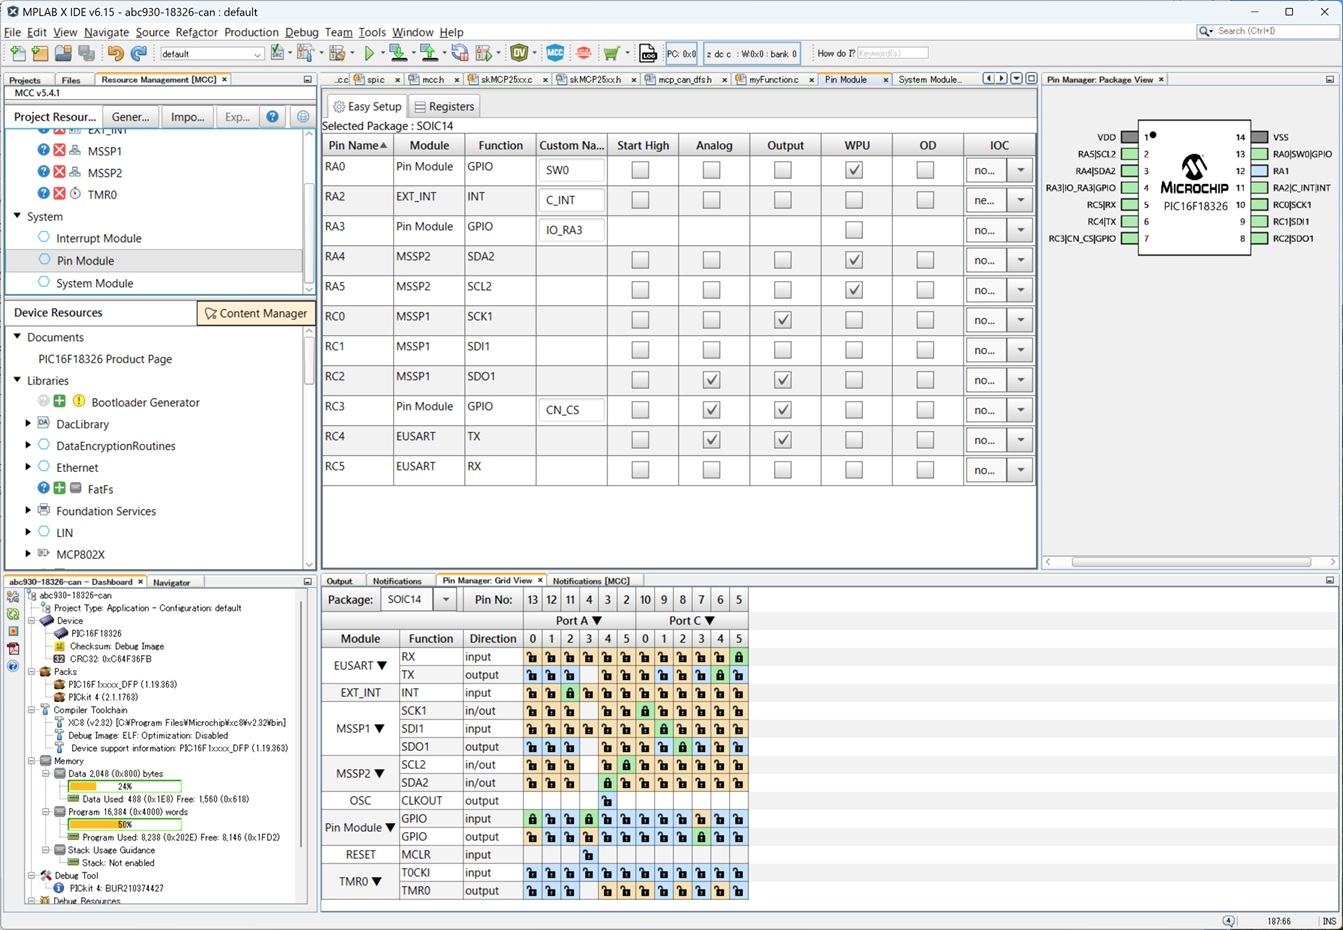Click the red remove icon beside MSSP1

[x=59, y=151]
